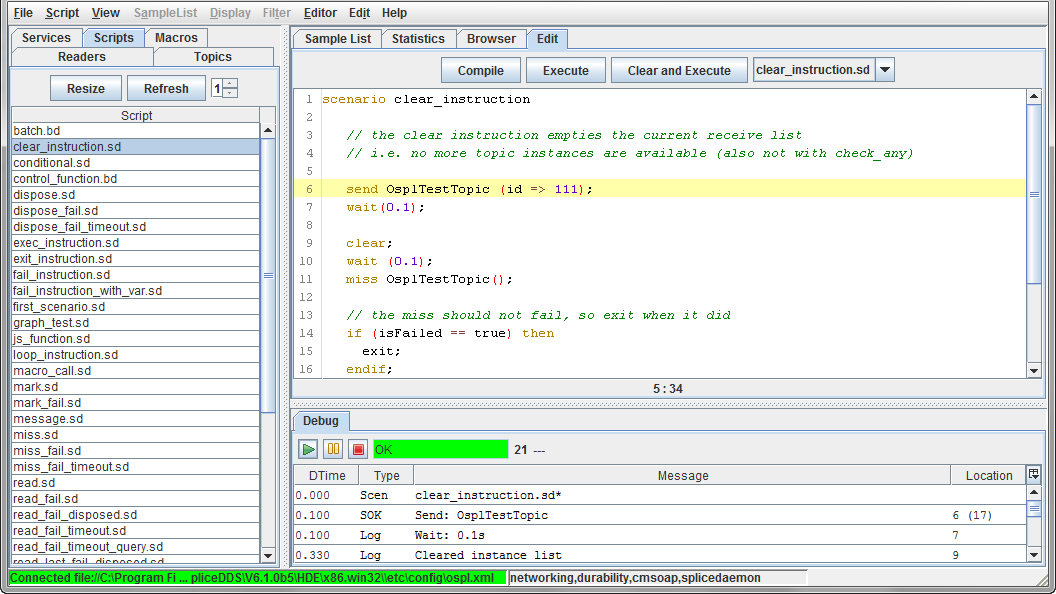Click the Execute button
This screenshot has width=1056, height=594.
566,70
